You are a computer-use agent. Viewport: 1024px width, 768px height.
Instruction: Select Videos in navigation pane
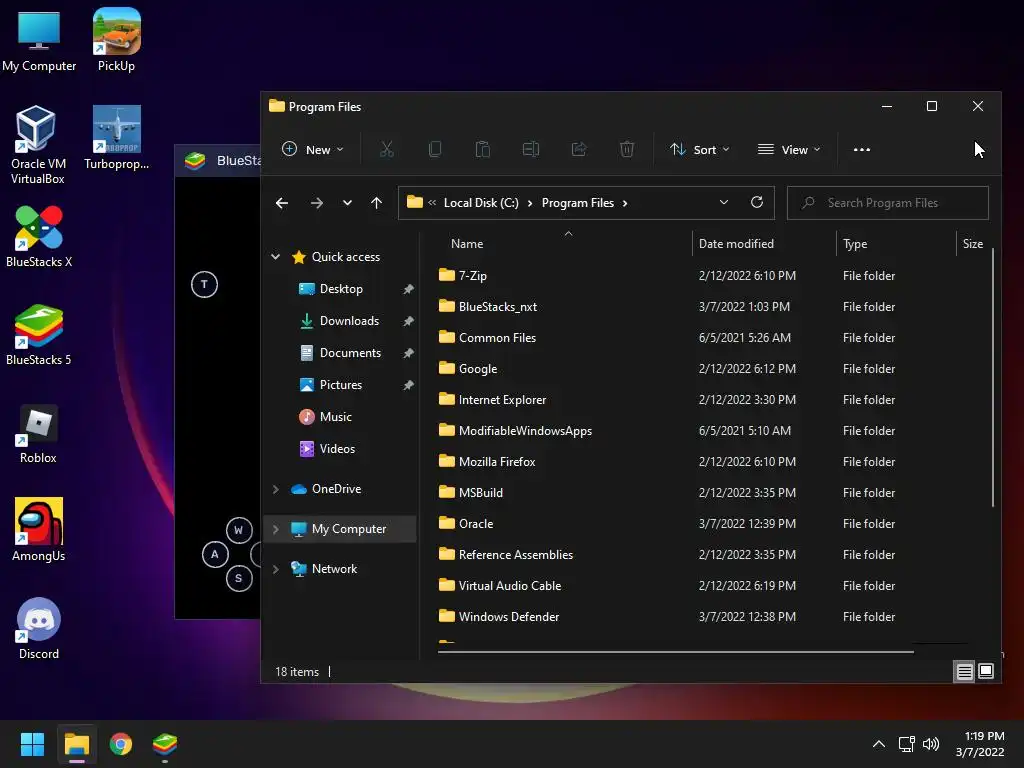pos(340,449)
